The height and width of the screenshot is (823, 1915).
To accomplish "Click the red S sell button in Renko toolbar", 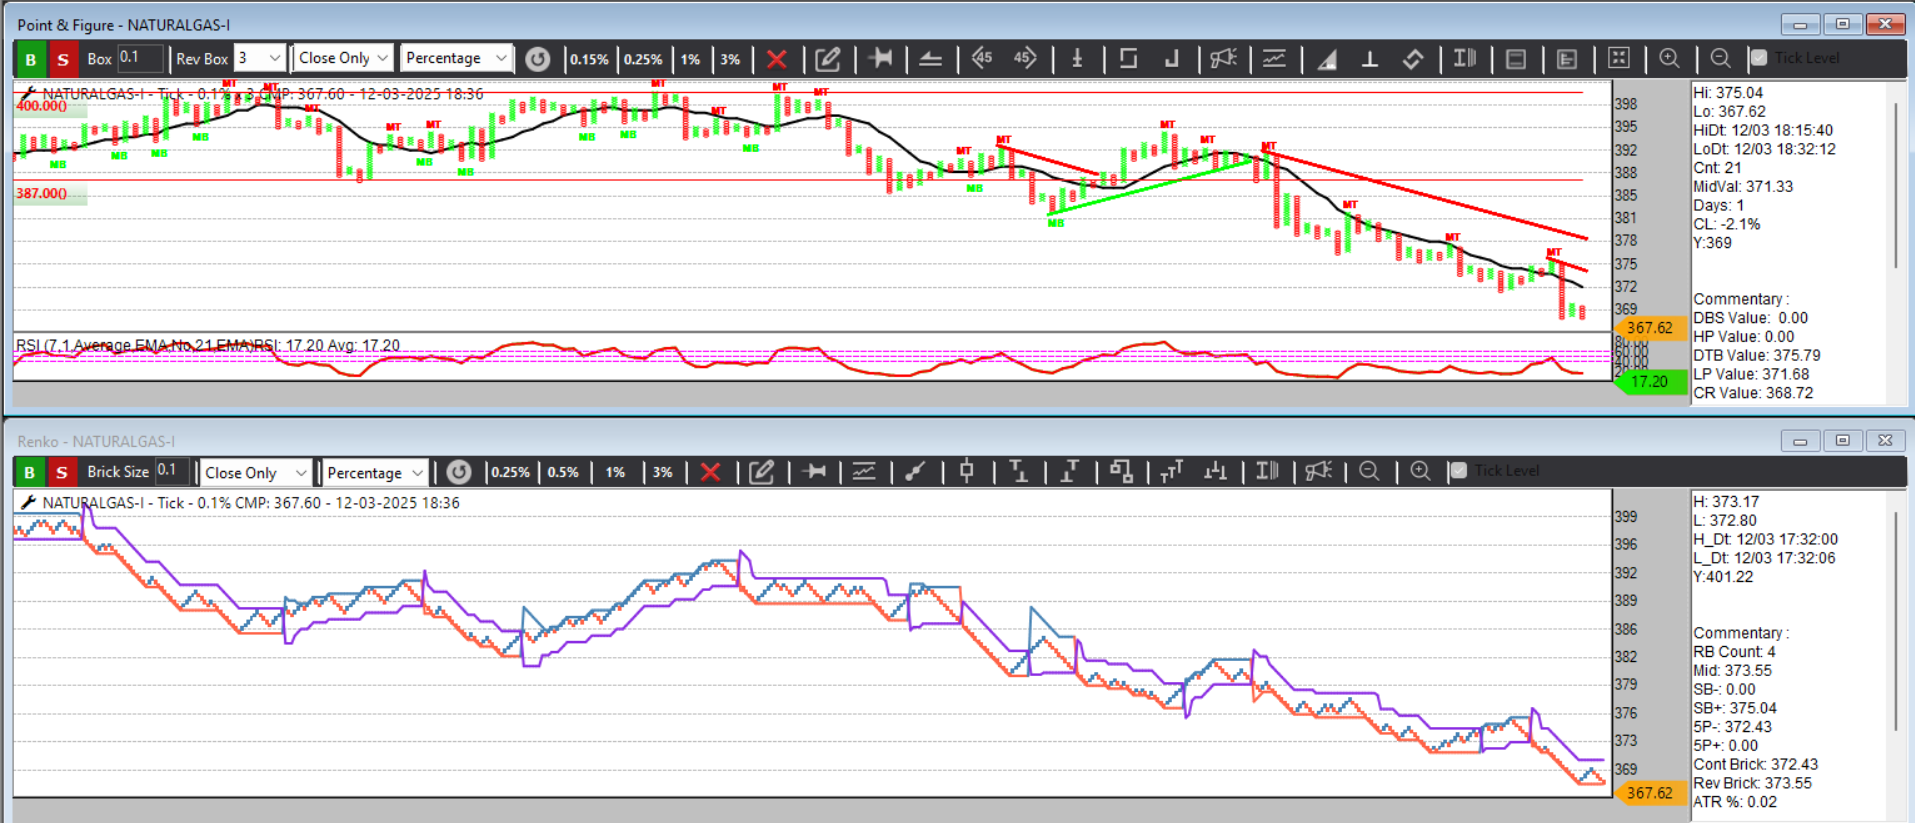I will point(62,472).
